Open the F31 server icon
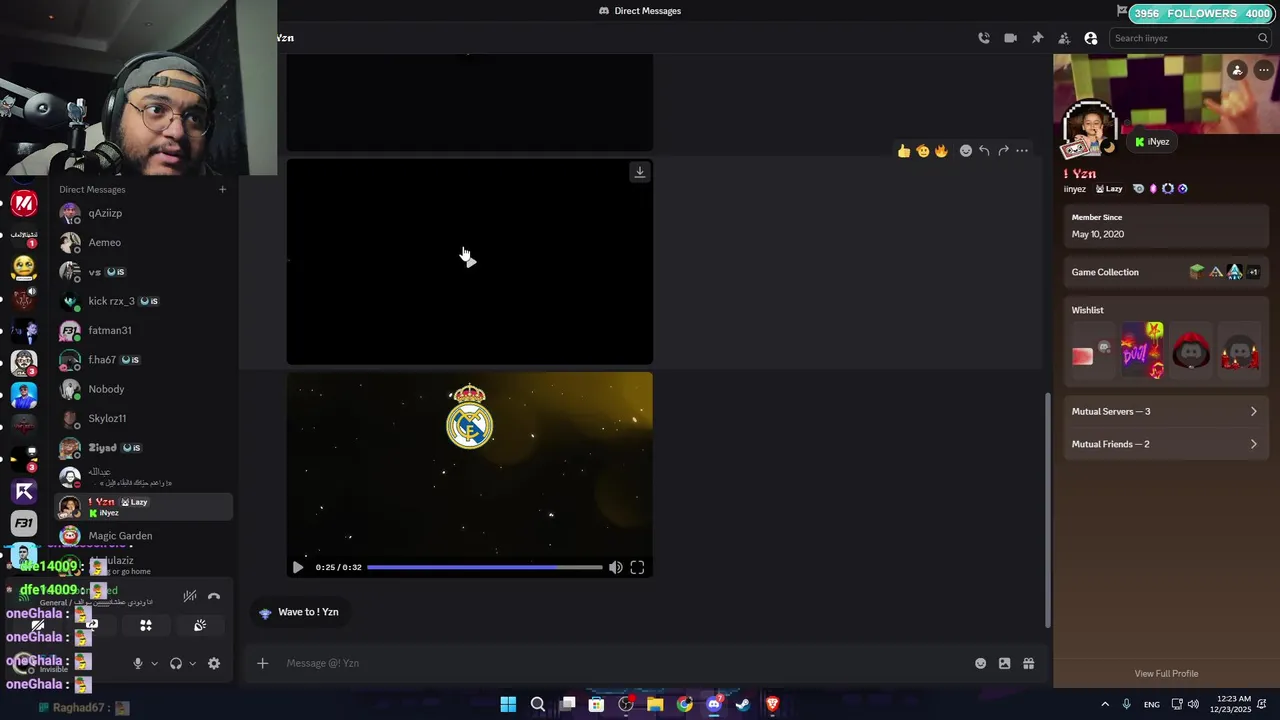 click(24, 523)
